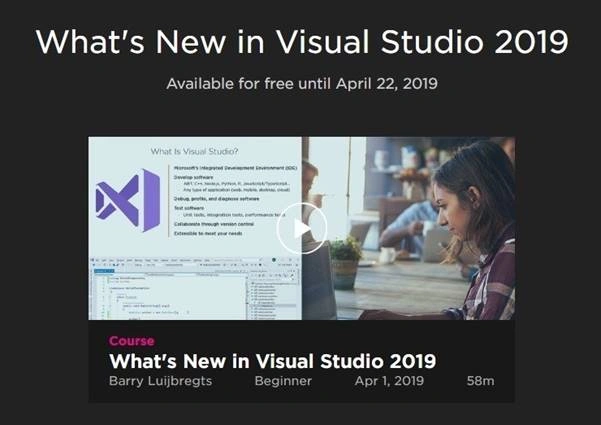Click "Available for free until April 22, 2019"
This screenshot has height=425, width=601.
(x=302, y=84)
